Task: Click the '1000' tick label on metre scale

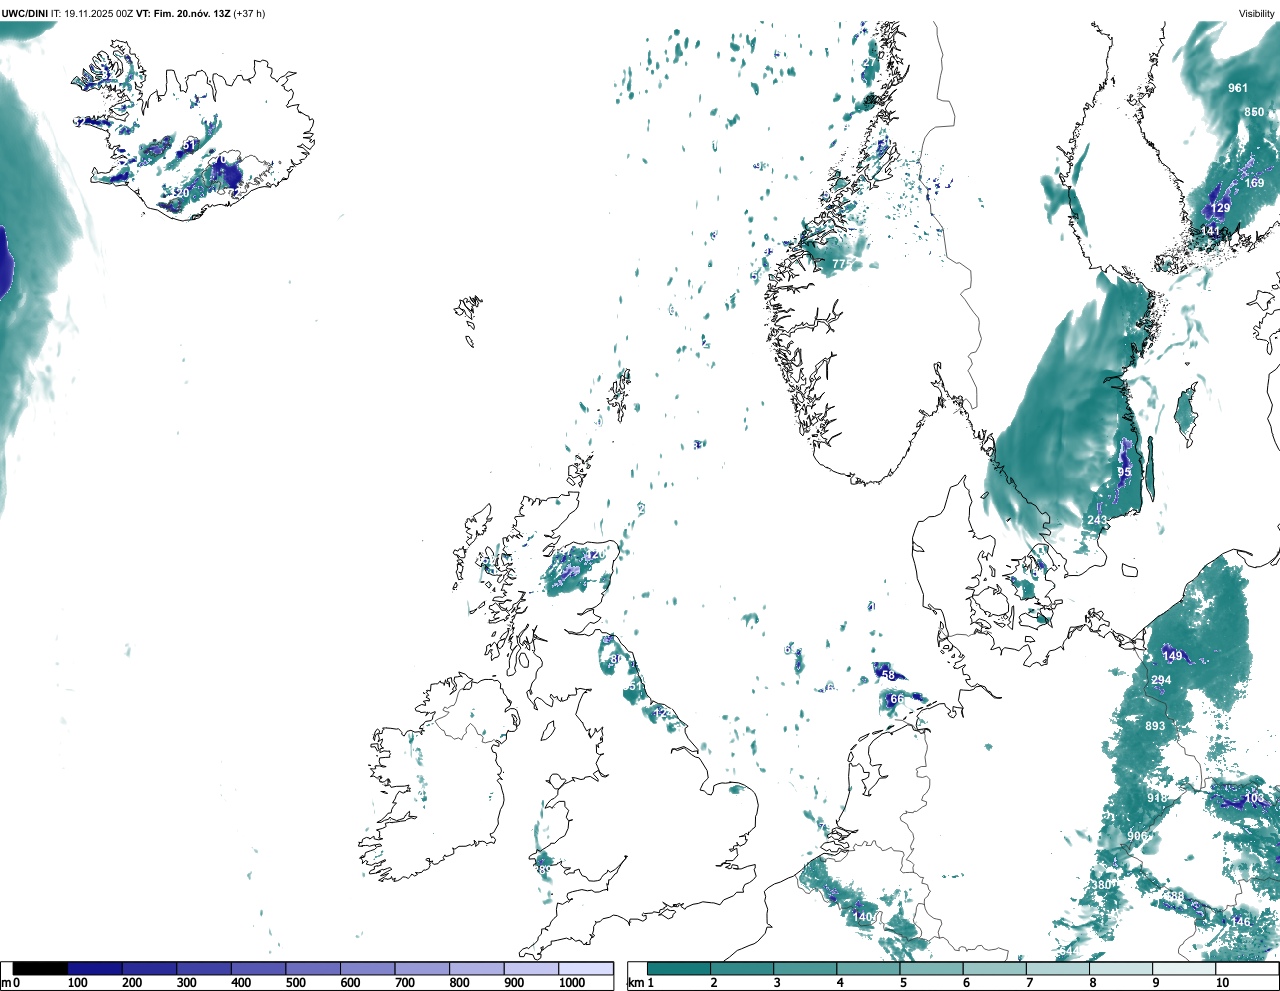Action: point(572,983)
